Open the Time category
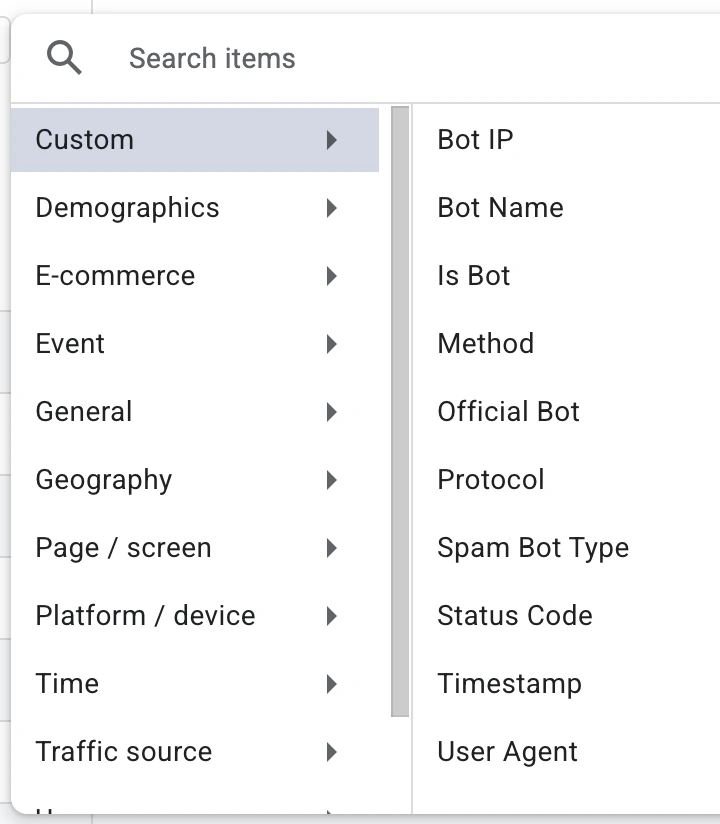 point(195,684)
